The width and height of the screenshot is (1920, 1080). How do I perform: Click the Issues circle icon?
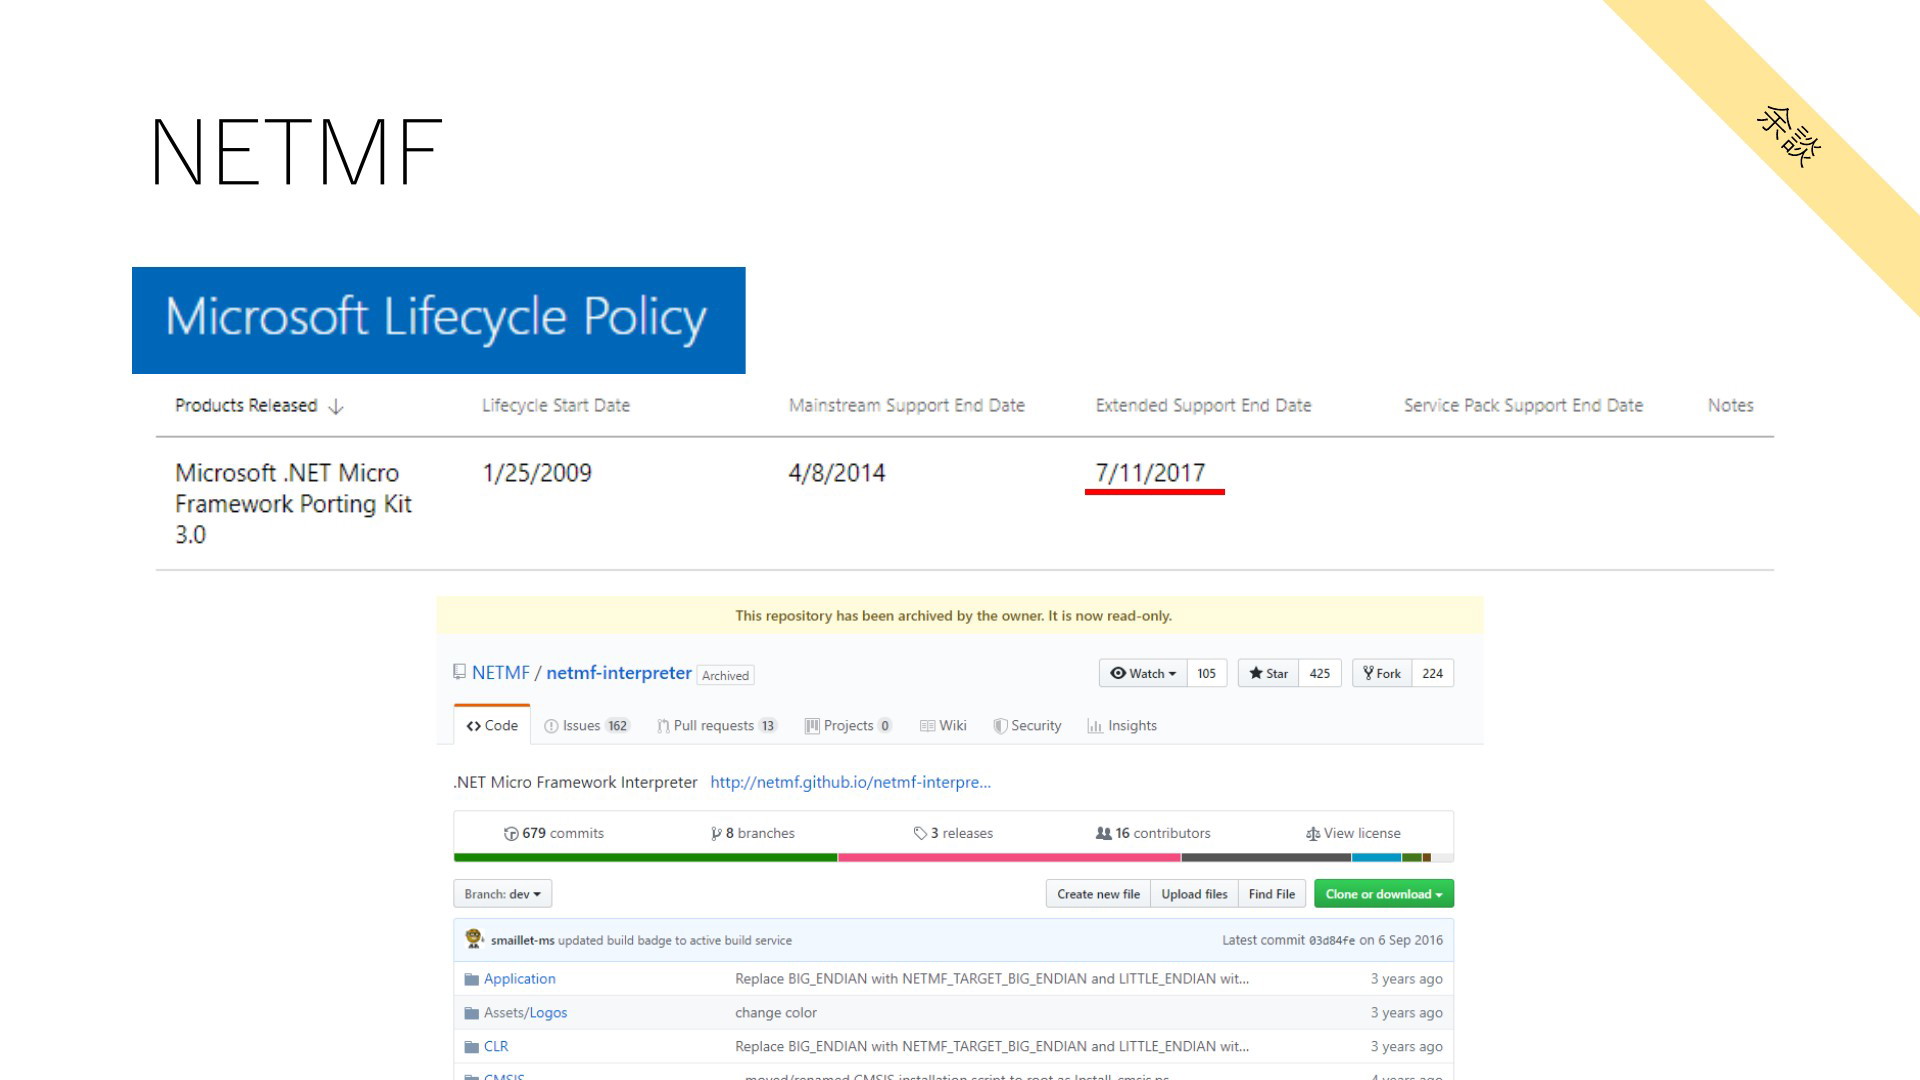click(551, 726)
